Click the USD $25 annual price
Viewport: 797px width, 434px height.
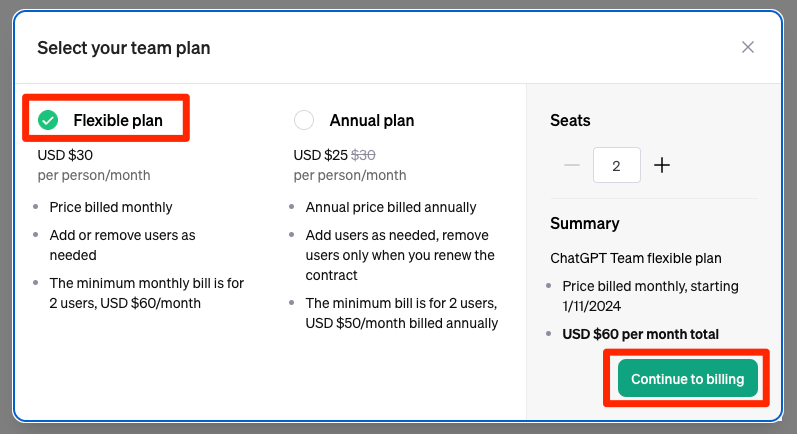[x=321, y=155]
